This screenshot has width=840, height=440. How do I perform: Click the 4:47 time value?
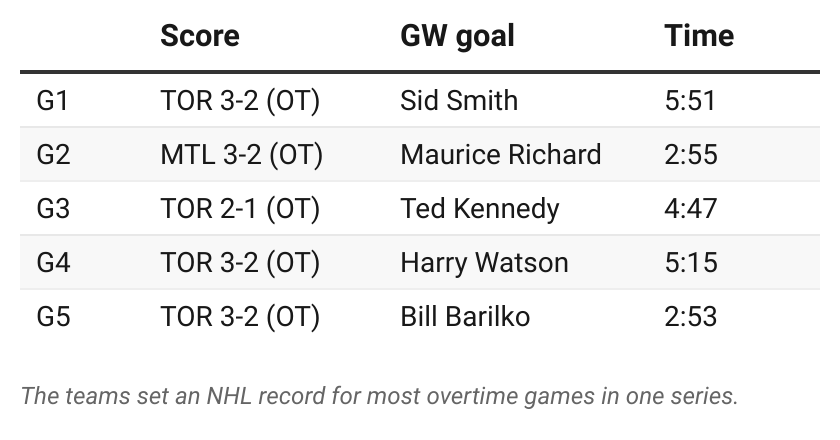691,208
